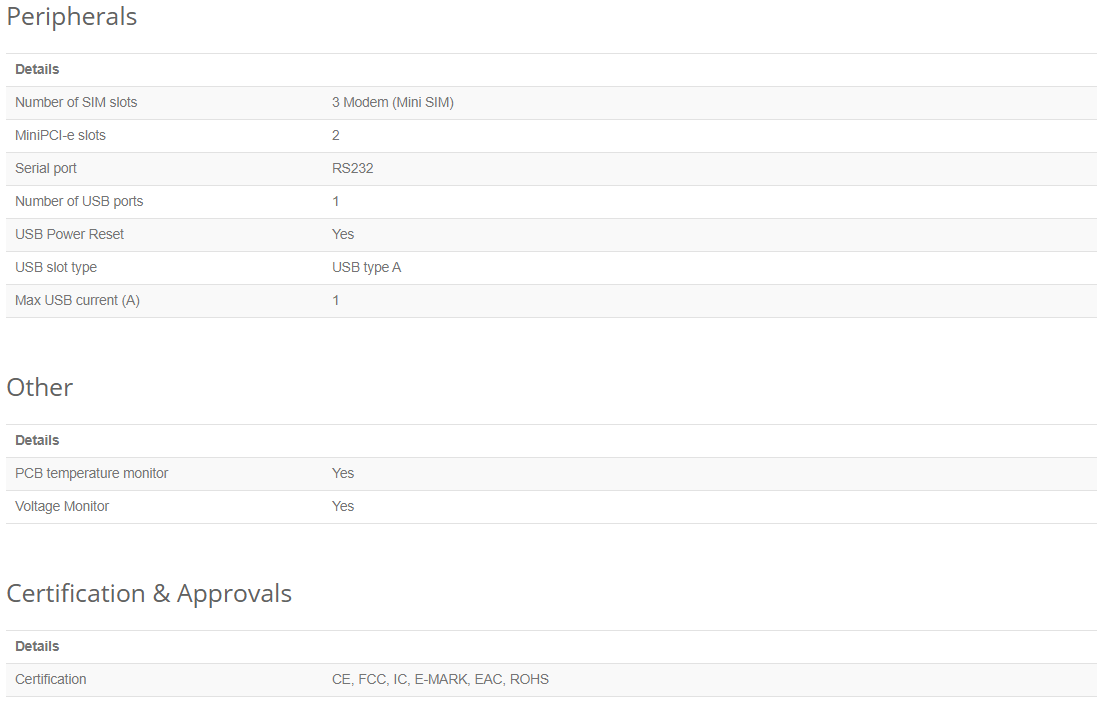Click the Peripherals section heading
This screenshot has width=1105, height=705.
[71, 16]
